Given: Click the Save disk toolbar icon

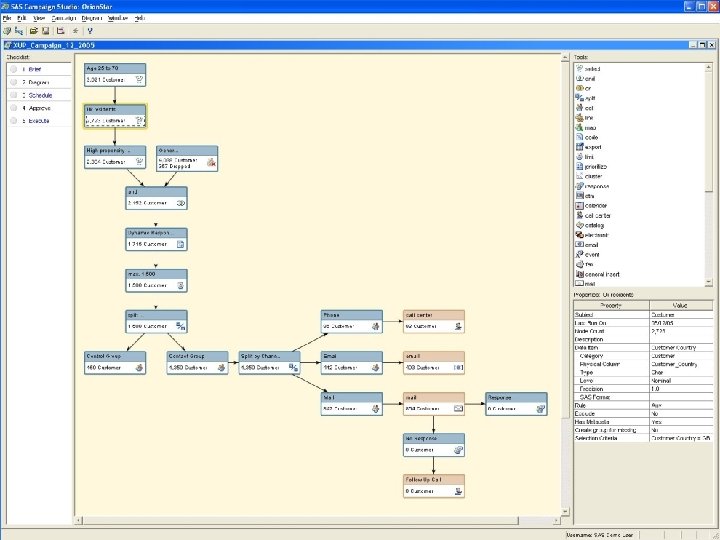Looking at the screenshot, I should click(45, 31).
